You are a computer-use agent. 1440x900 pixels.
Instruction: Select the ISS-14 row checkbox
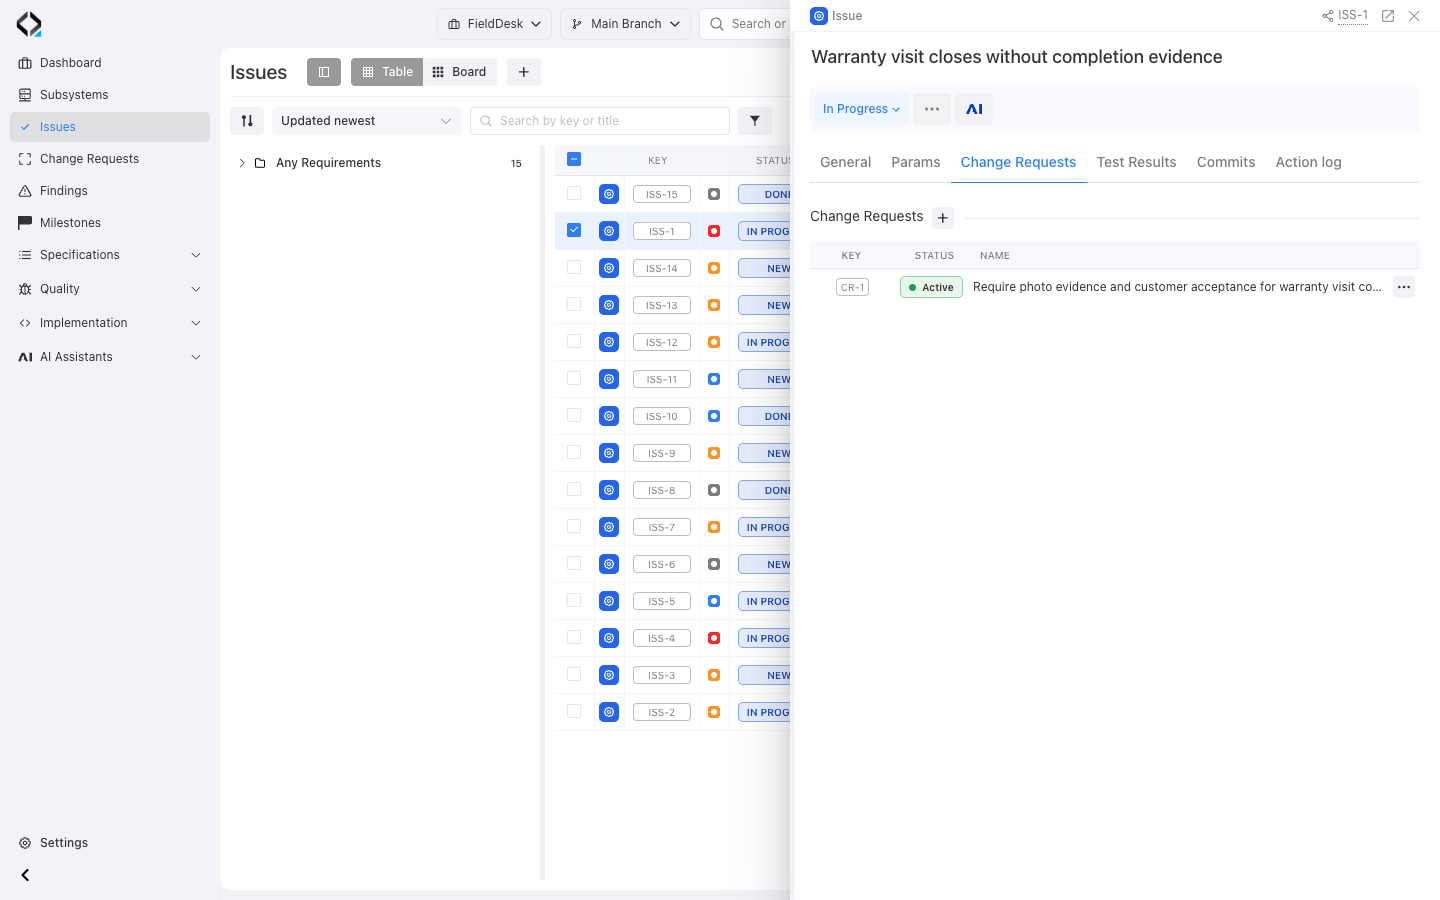click(x=574, y=267)
